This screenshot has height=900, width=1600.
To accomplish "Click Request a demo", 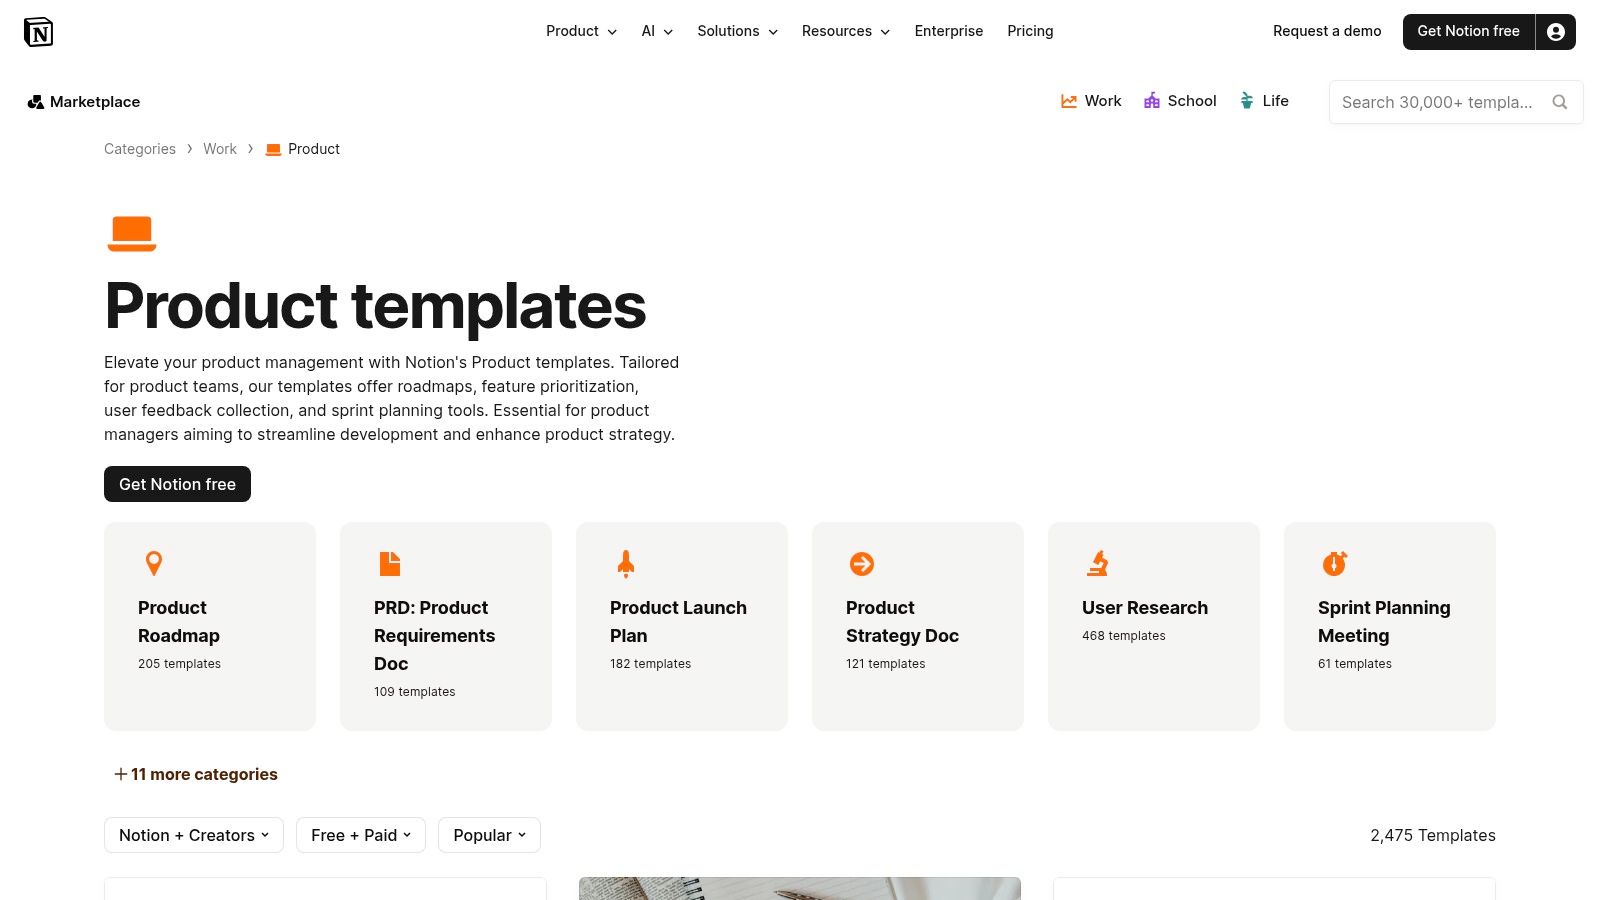I will pos(1327,31).
